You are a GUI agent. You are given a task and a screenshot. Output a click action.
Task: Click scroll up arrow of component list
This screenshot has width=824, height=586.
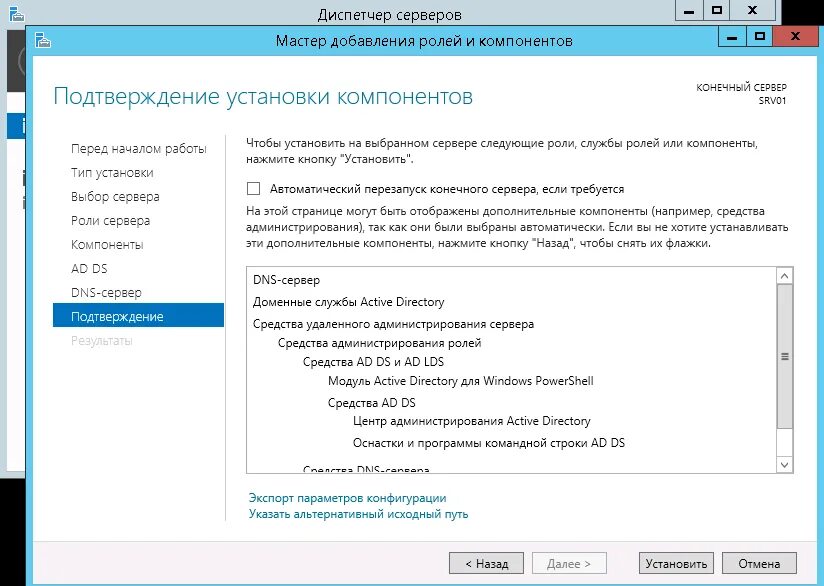coord(785,275)
